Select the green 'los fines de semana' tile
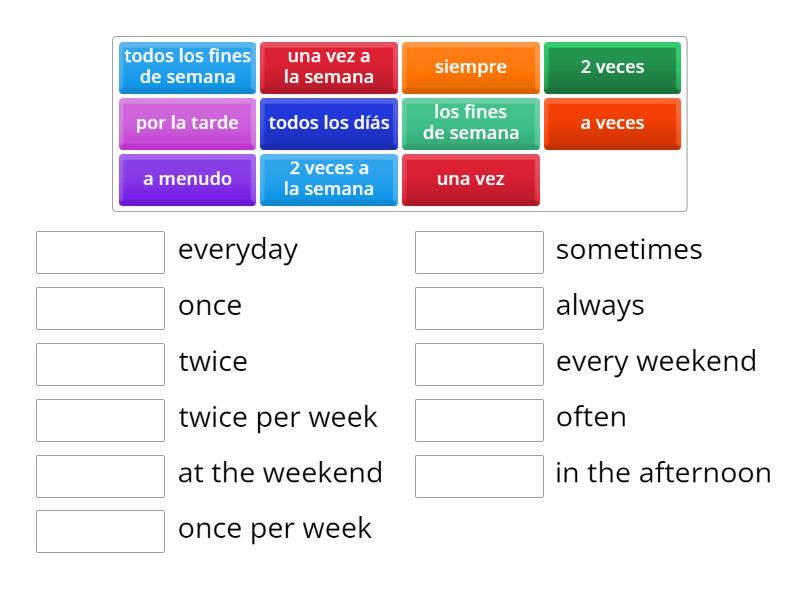The image size is (800, 600). click(470, 123)
